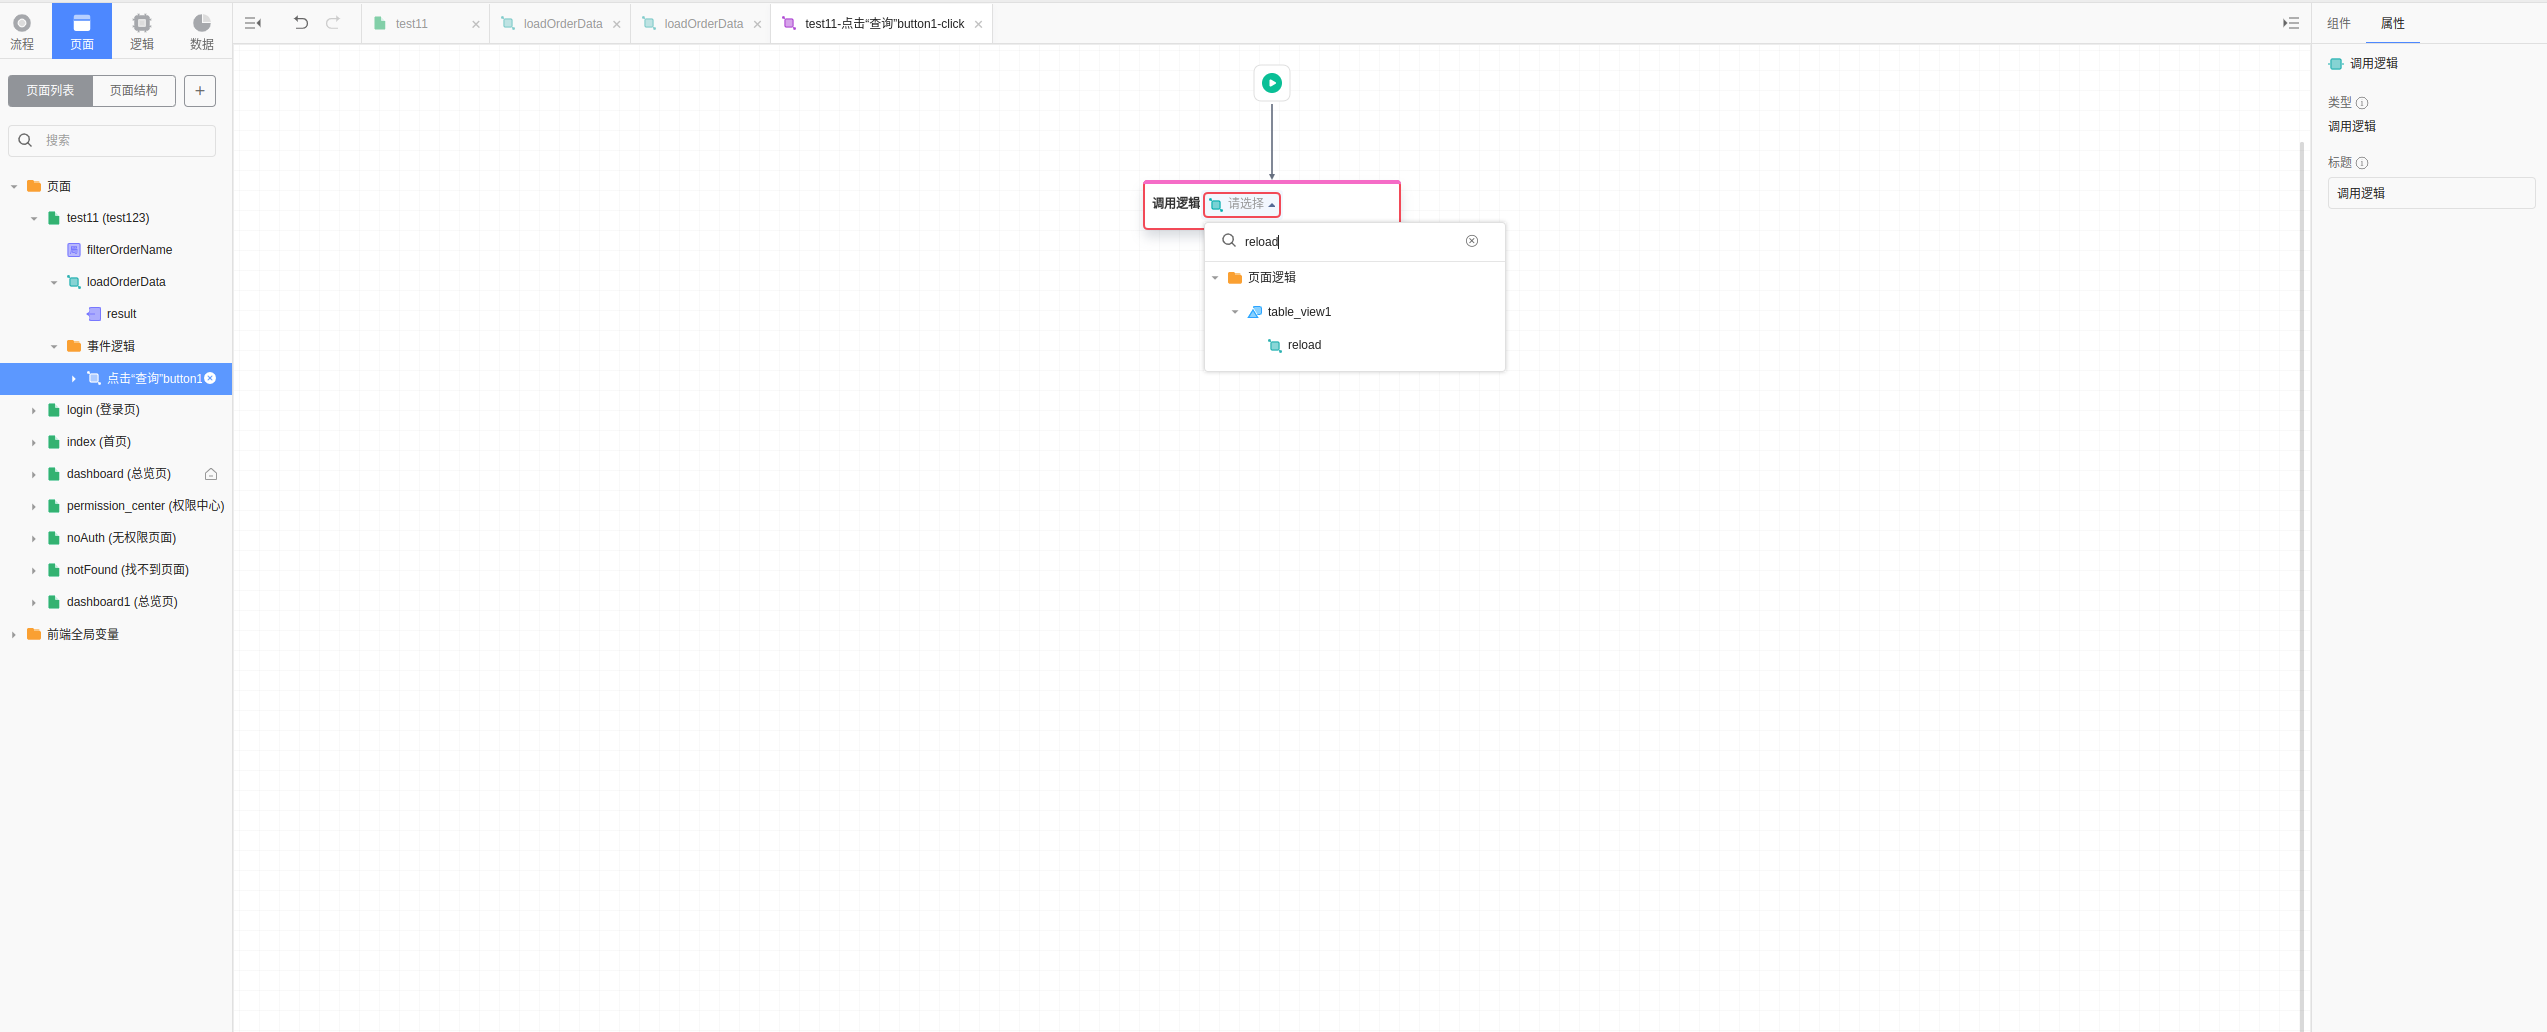Image resolution: width=2547 pixels, height=1032 pixels.
Task: Collapse the 页面 root folder
Action: [14, 187]
